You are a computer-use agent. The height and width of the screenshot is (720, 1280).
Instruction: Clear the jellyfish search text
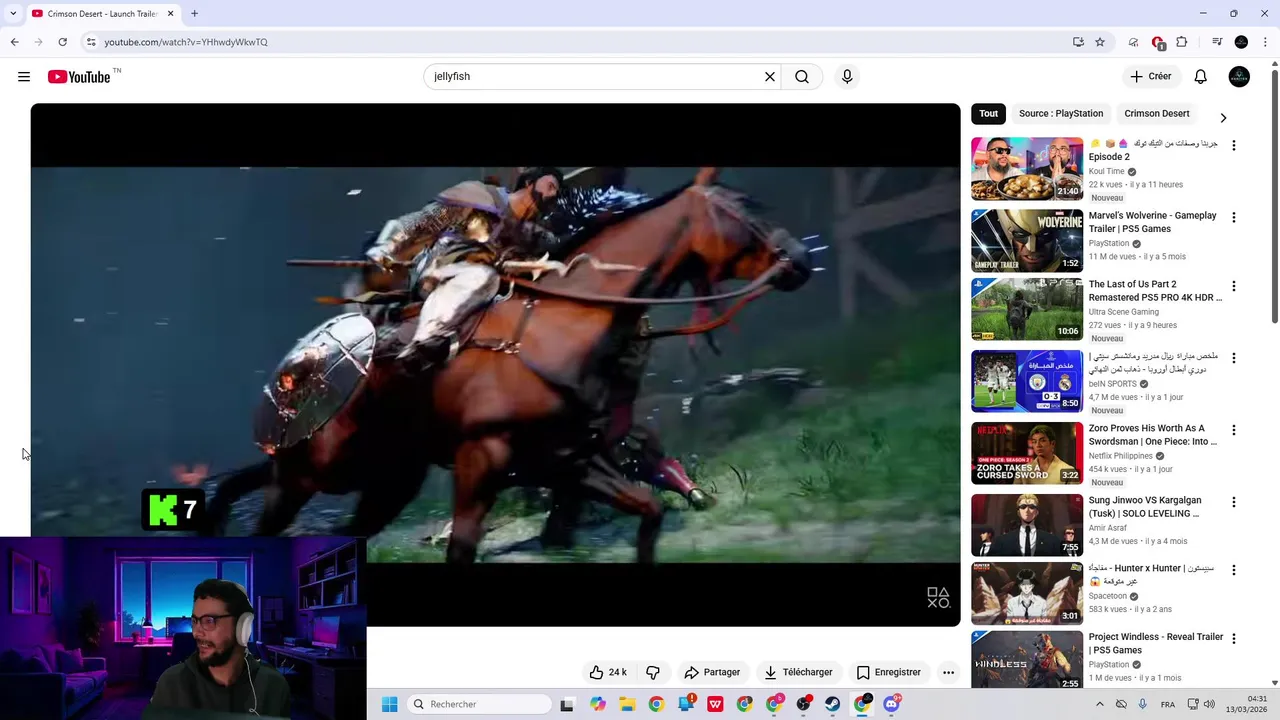tap(770, 76)
